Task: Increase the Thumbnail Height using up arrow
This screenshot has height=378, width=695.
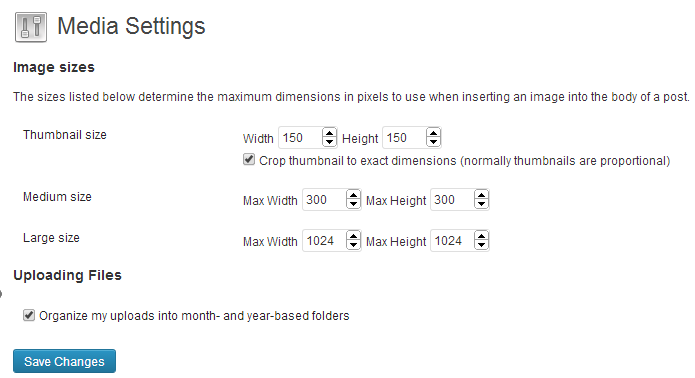Action: click(x=433, y=132)
